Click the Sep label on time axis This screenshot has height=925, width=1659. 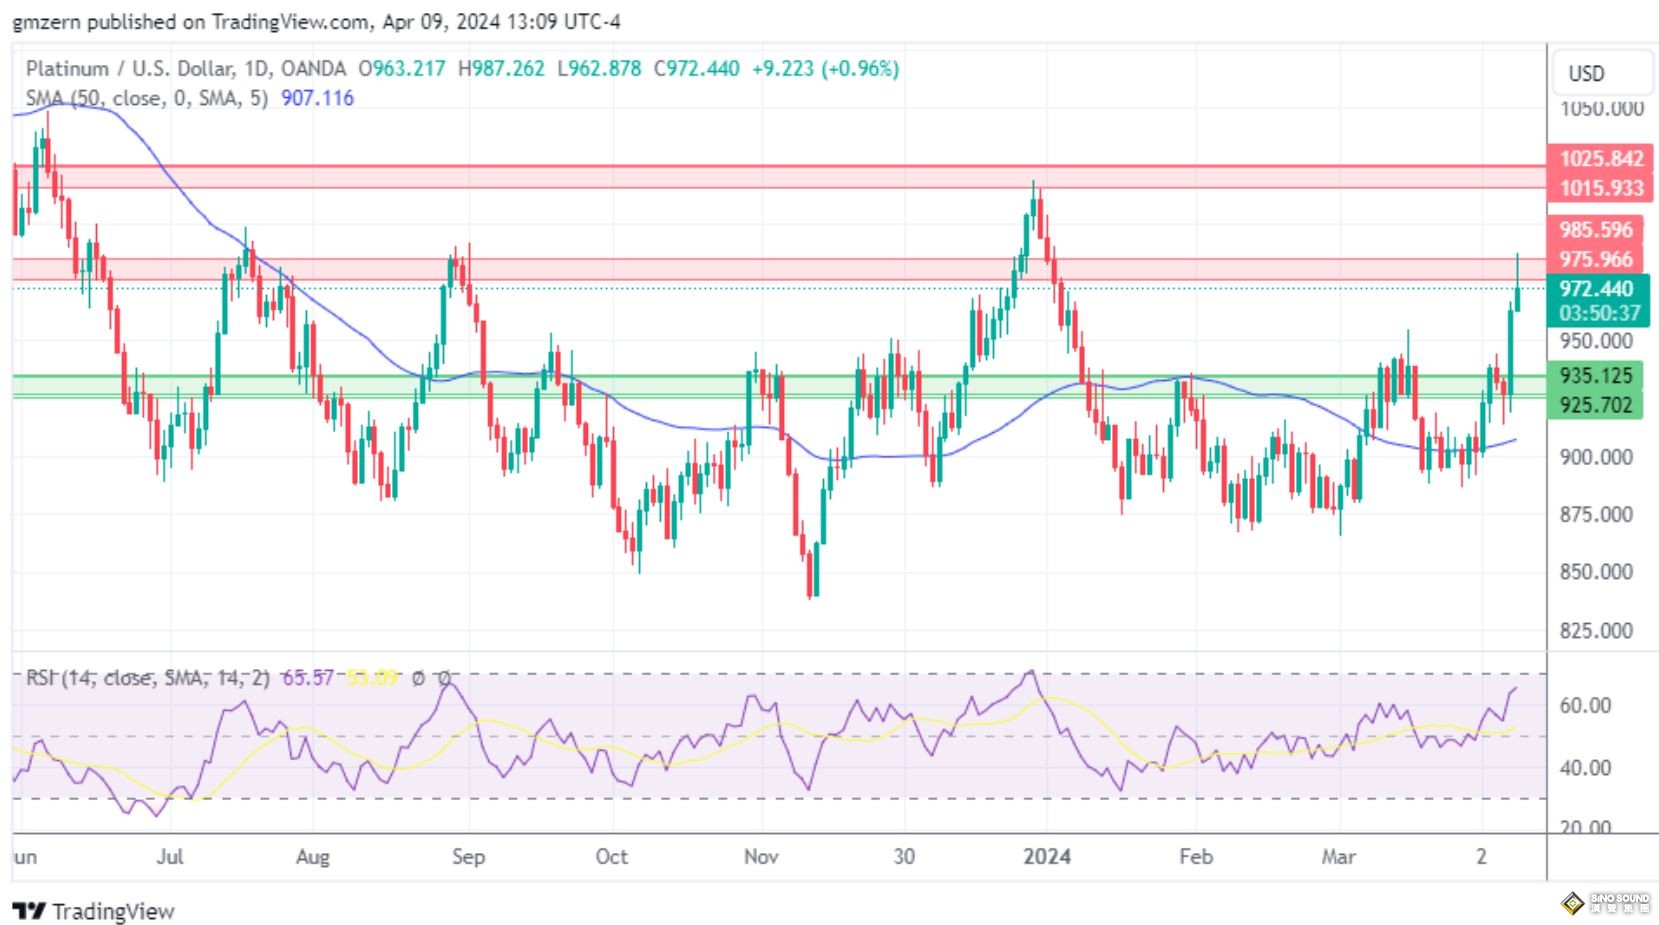click(x=467, y=857)
